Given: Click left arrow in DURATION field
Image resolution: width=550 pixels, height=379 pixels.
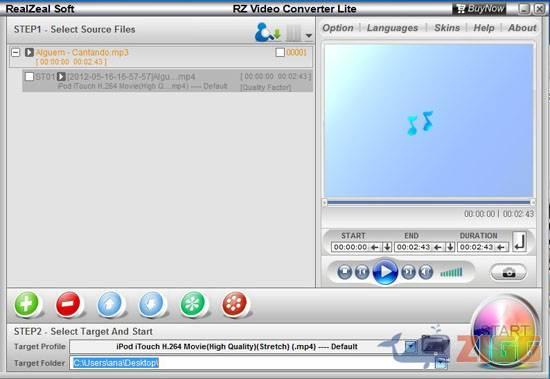Looking at the screenshot, I should coord(501,247).
